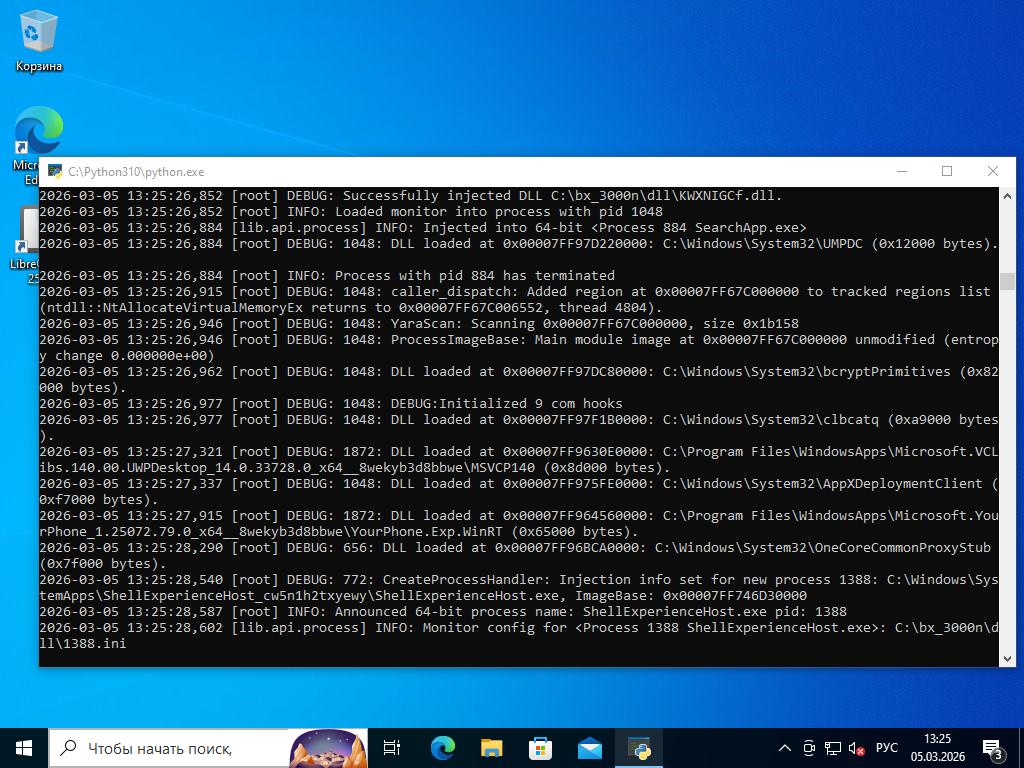
Task: Open Task View from the taskbar
Action: click(x=392, y=748)
